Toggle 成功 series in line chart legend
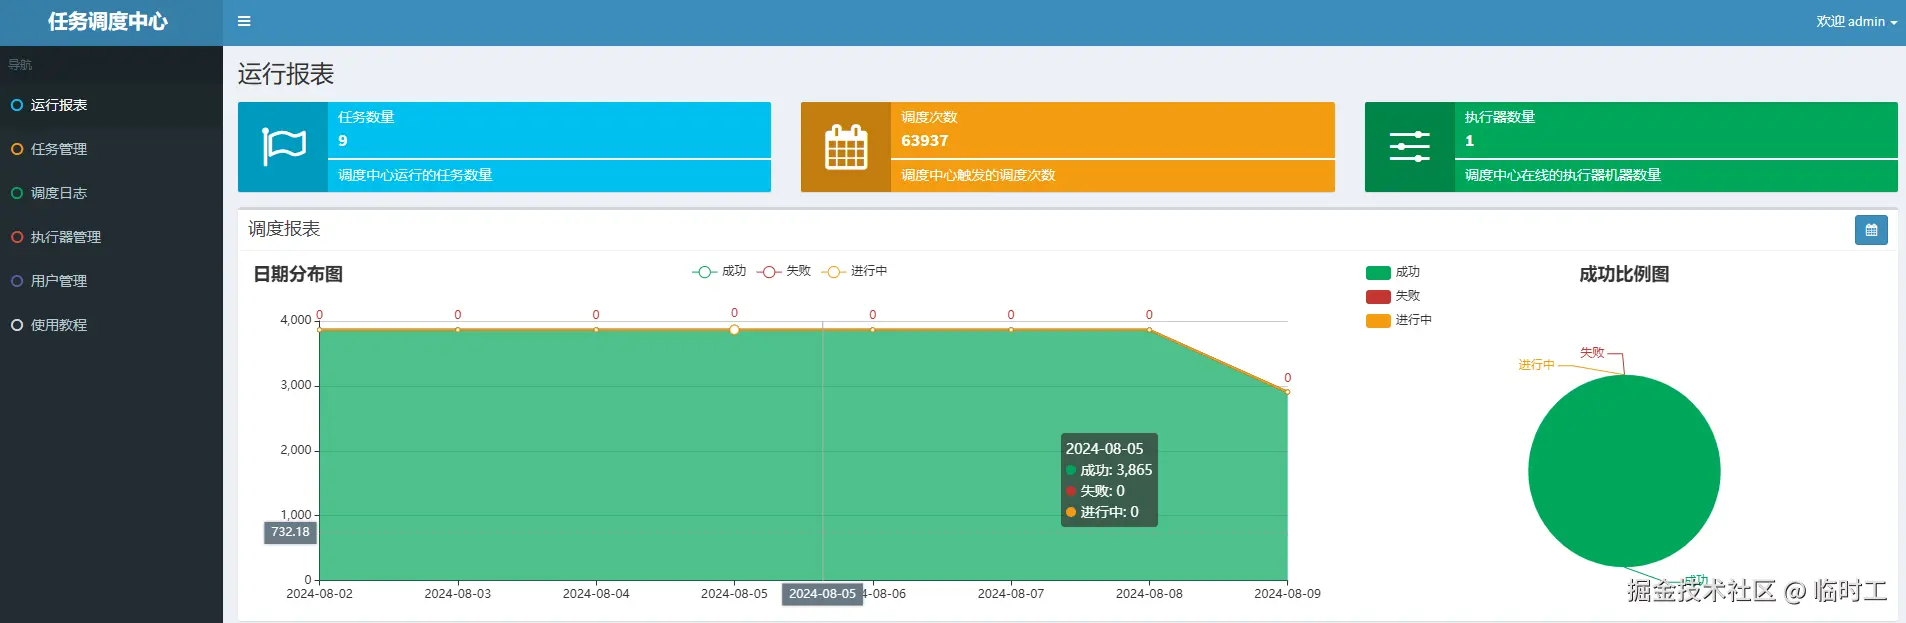The image size is (1906, 623). tap(719, 271)
